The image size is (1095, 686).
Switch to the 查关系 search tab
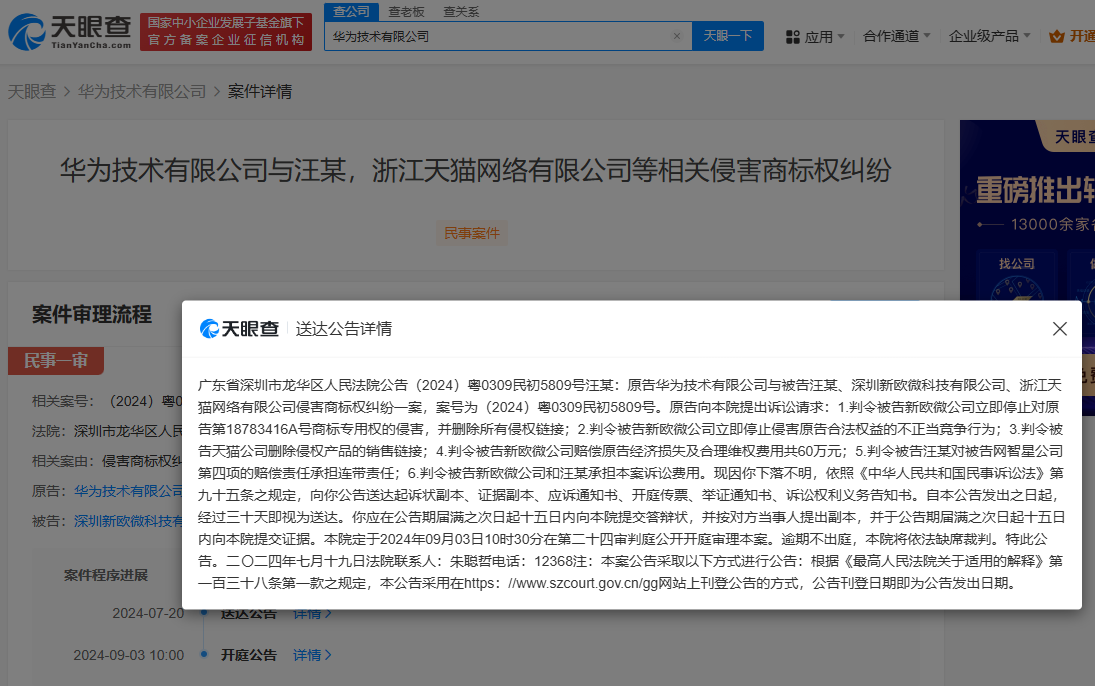click(x=462, y=12)
